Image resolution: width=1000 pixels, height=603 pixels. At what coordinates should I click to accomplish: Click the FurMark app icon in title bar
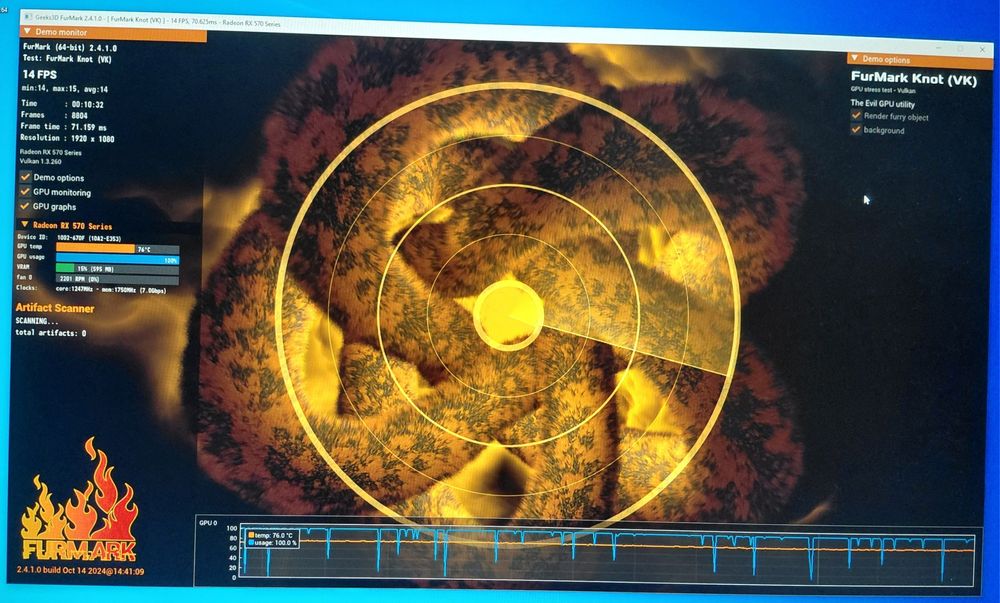27,17
